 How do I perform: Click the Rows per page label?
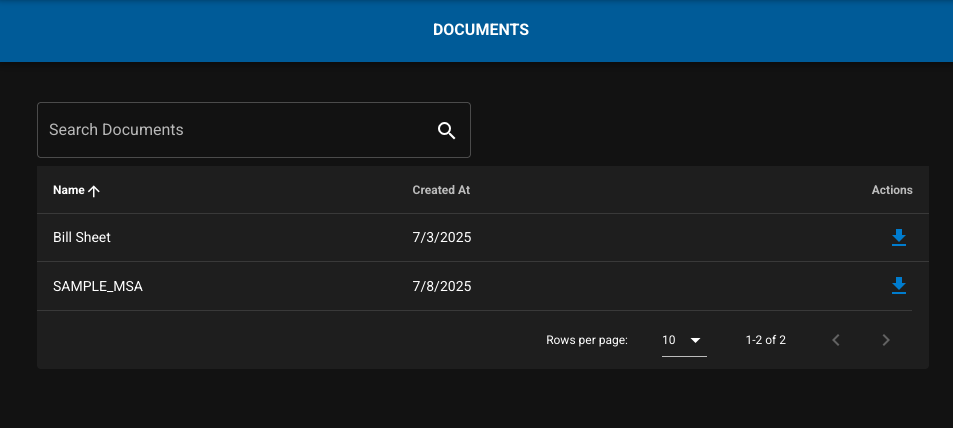(587, 340)
